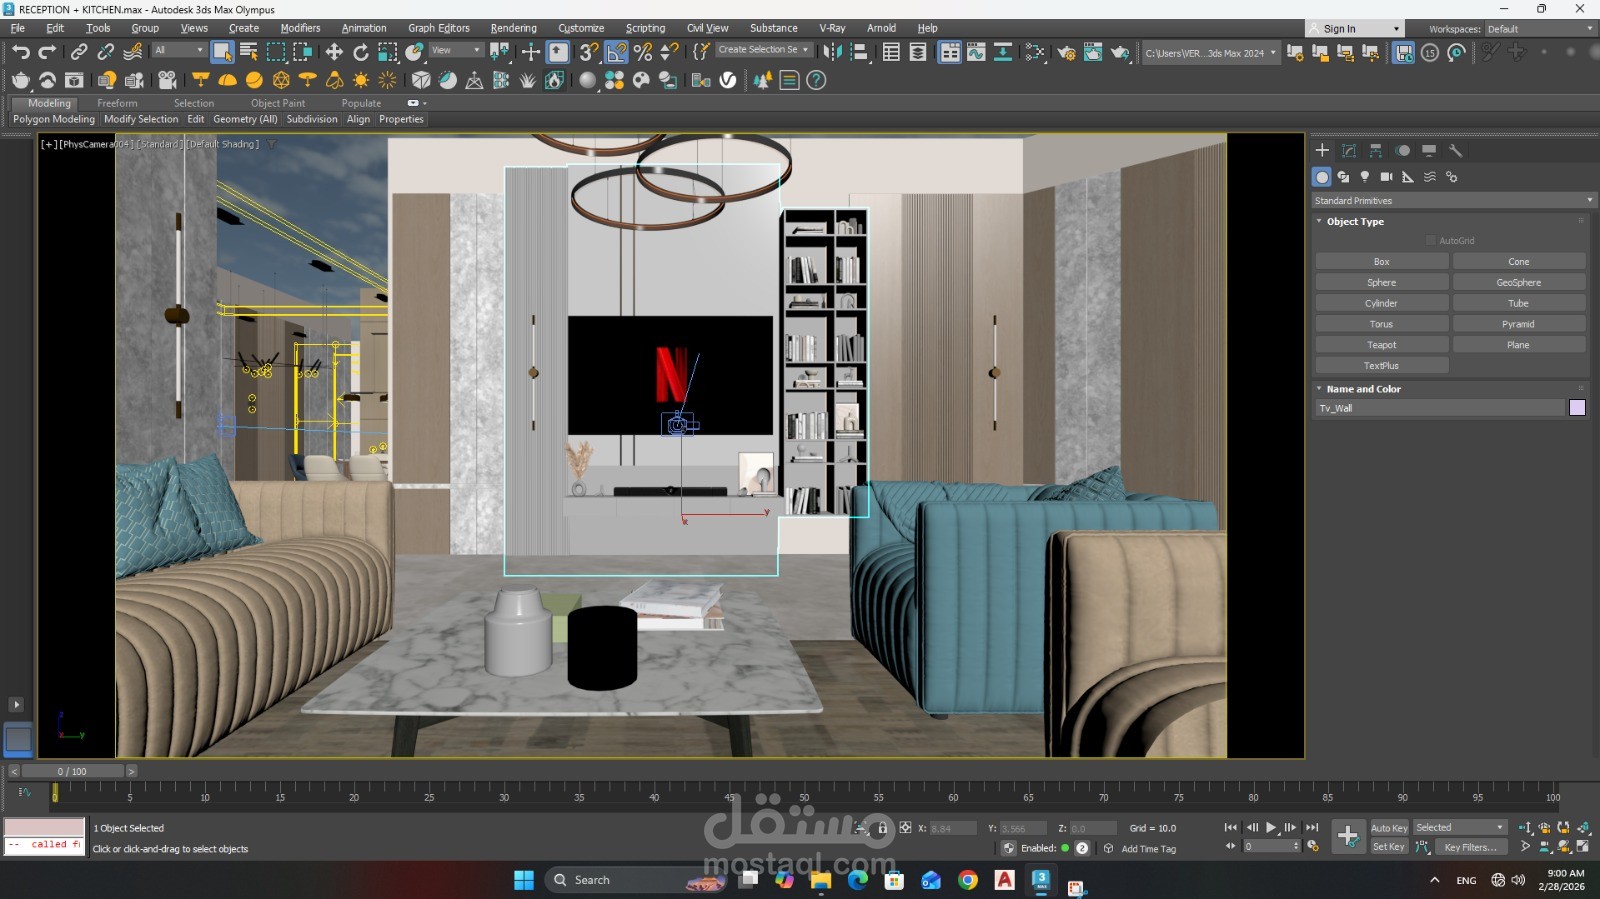Open the Graph Editors menu
The image size is (1600, 899).
pyautogui.click(x=438, y=28)
